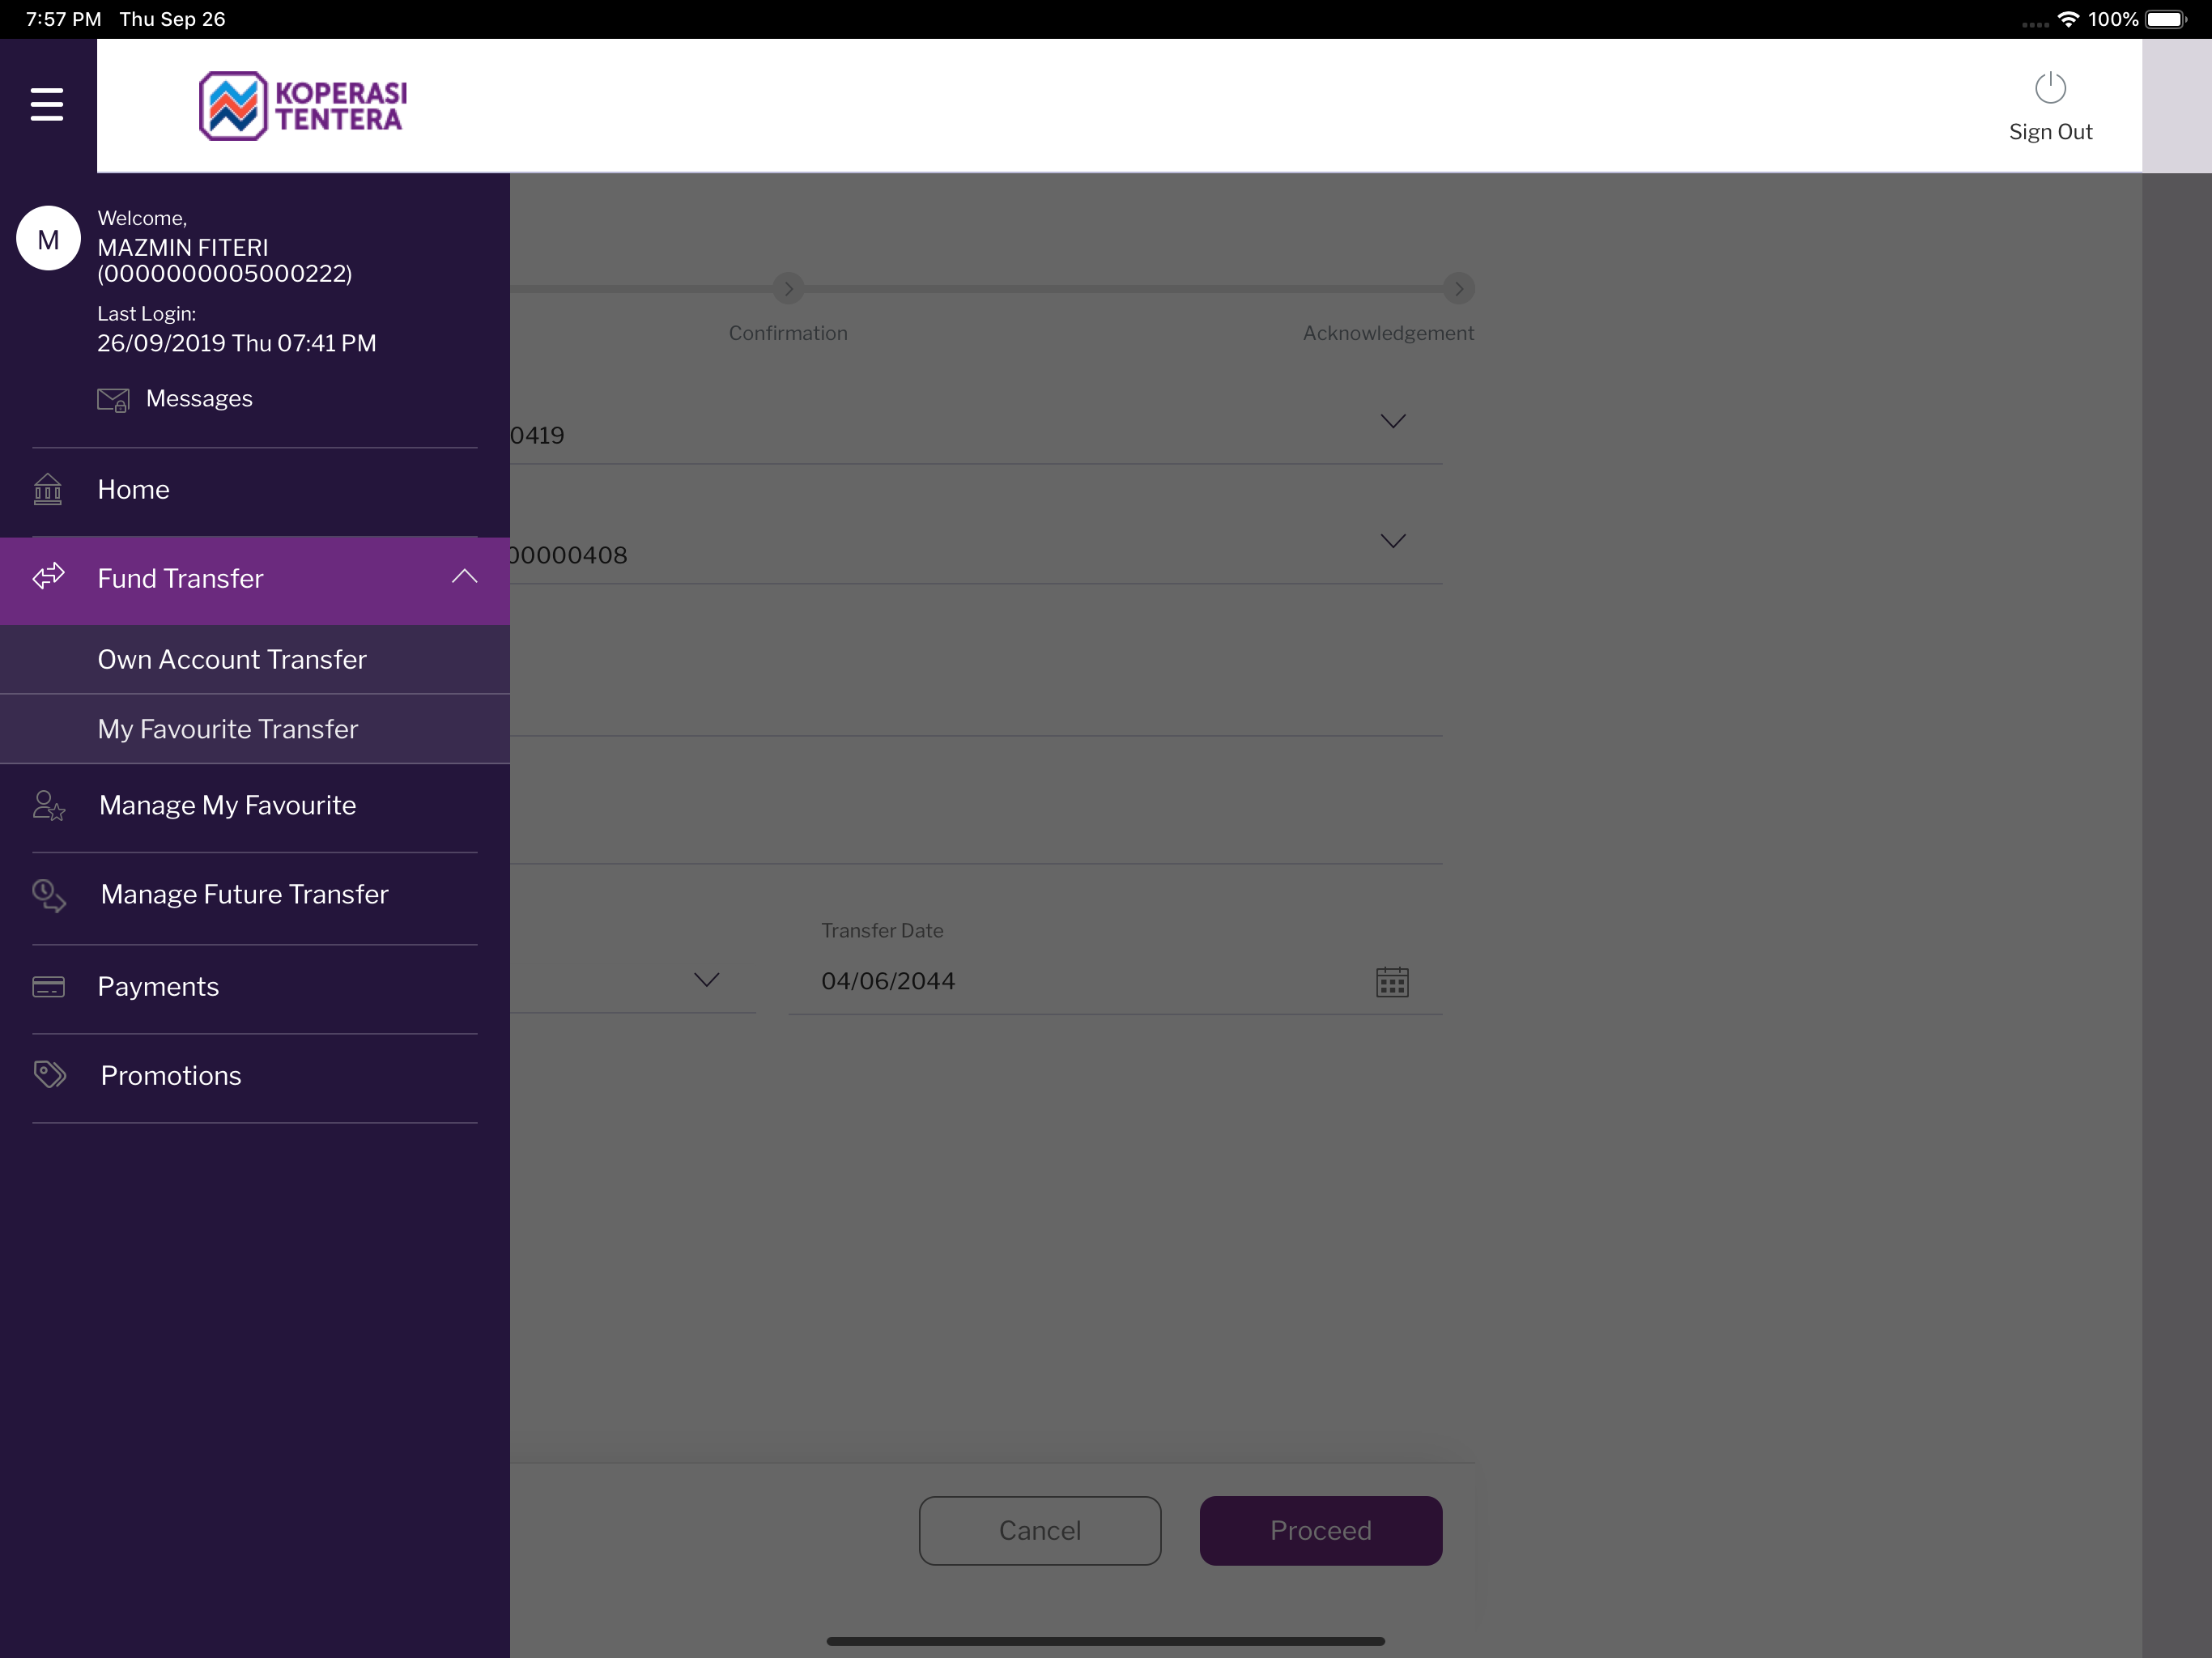This screenshot has height=1658, width=2212.
Task: Tap the Sign Out power icon
Action: pos(2050,88)
